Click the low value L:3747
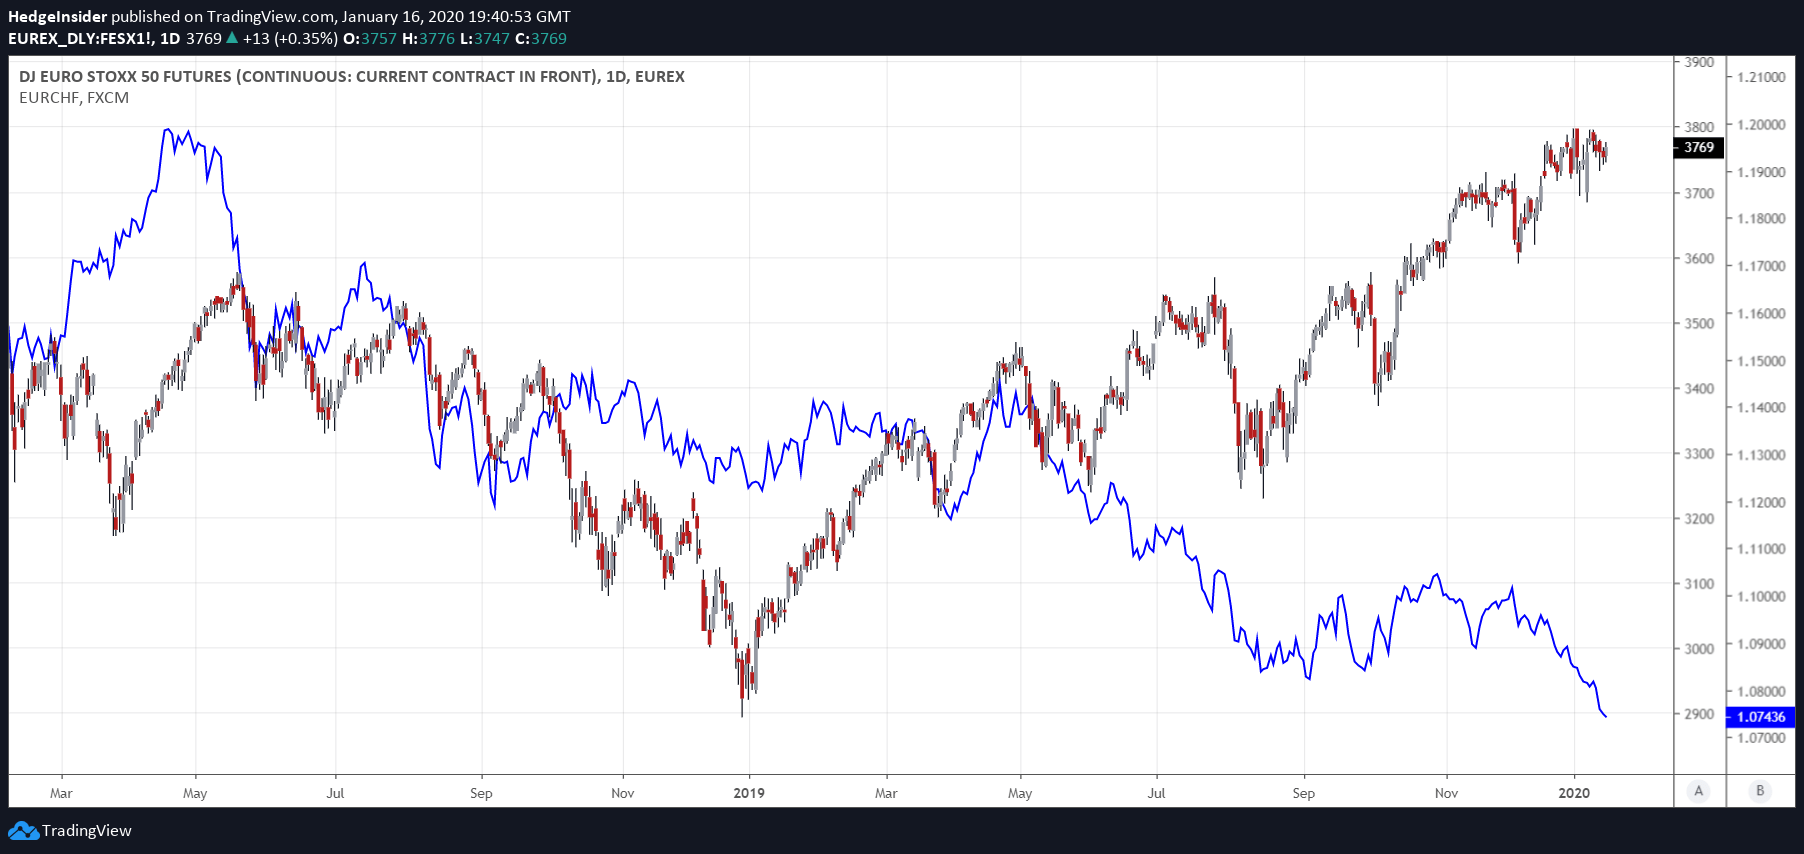 click(485, 39)
